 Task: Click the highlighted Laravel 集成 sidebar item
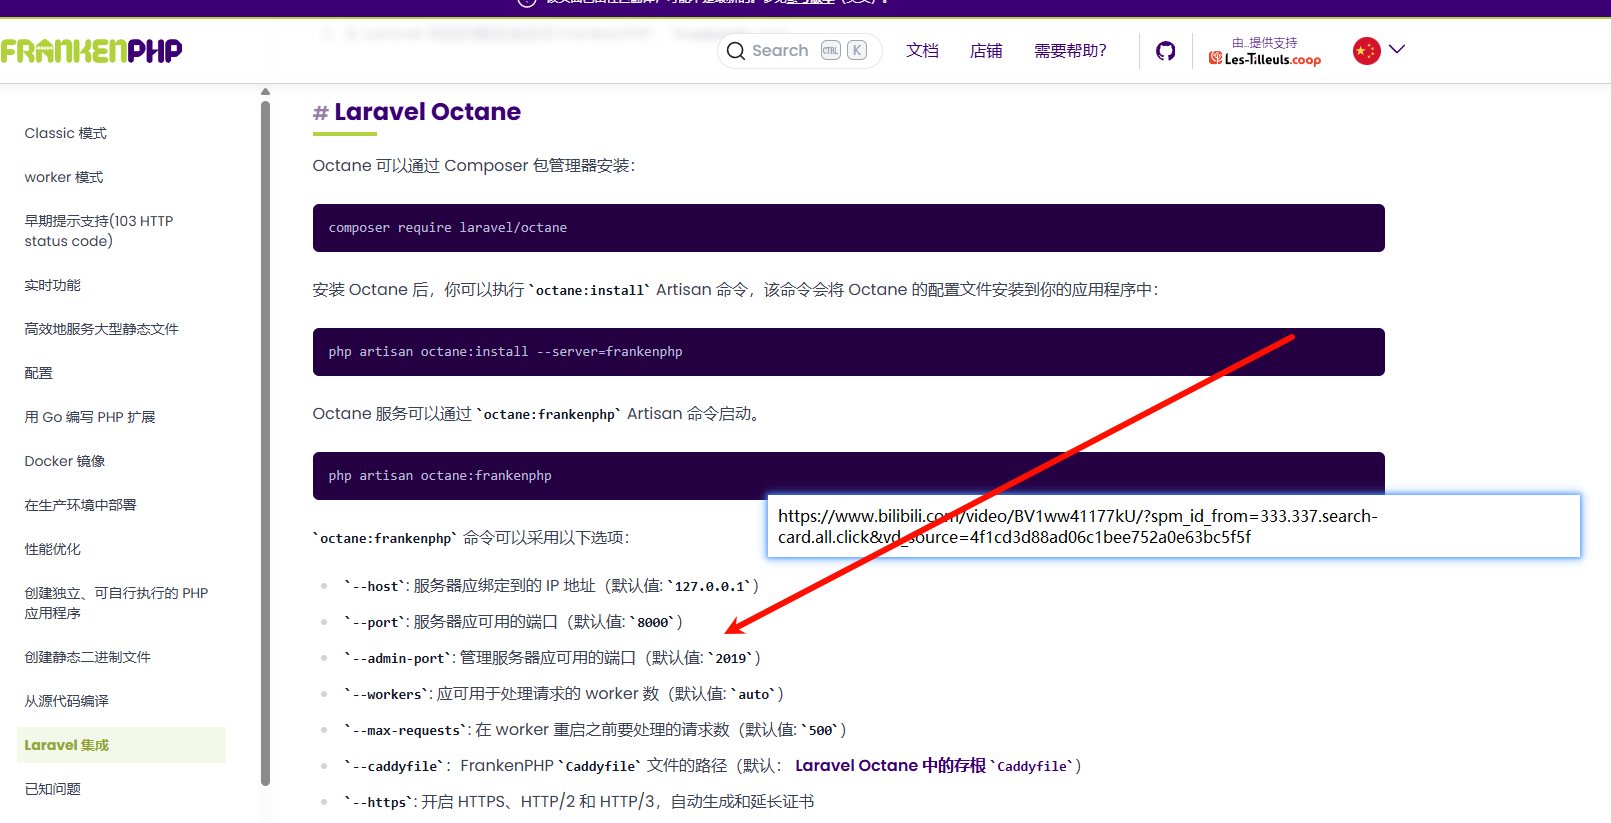(x=67, y=745)
